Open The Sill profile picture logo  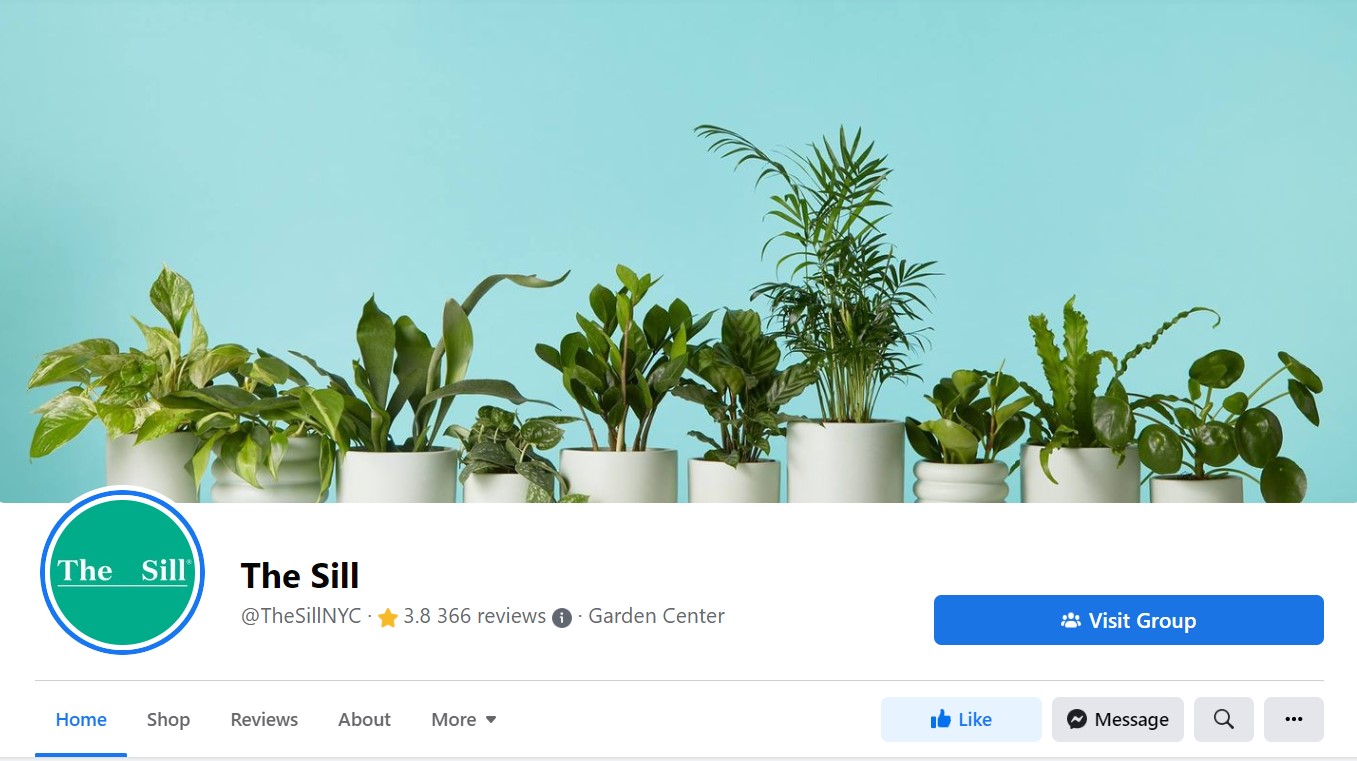122,572
